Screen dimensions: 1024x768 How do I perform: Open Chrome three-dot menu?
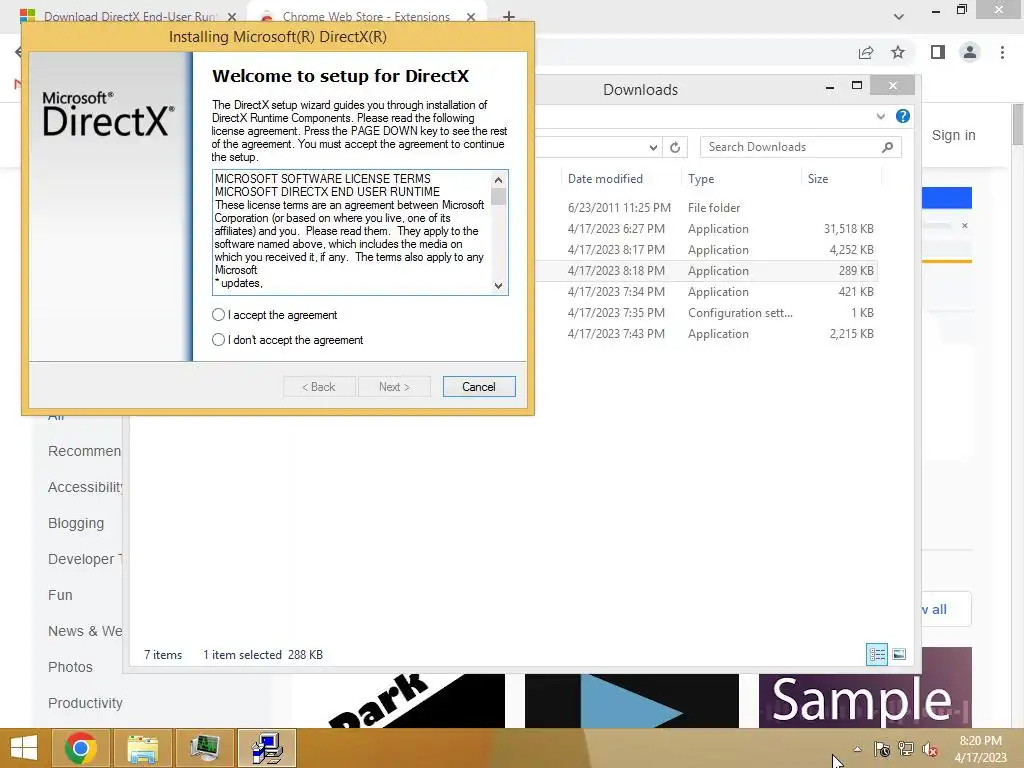click(x=1002, y=52)
